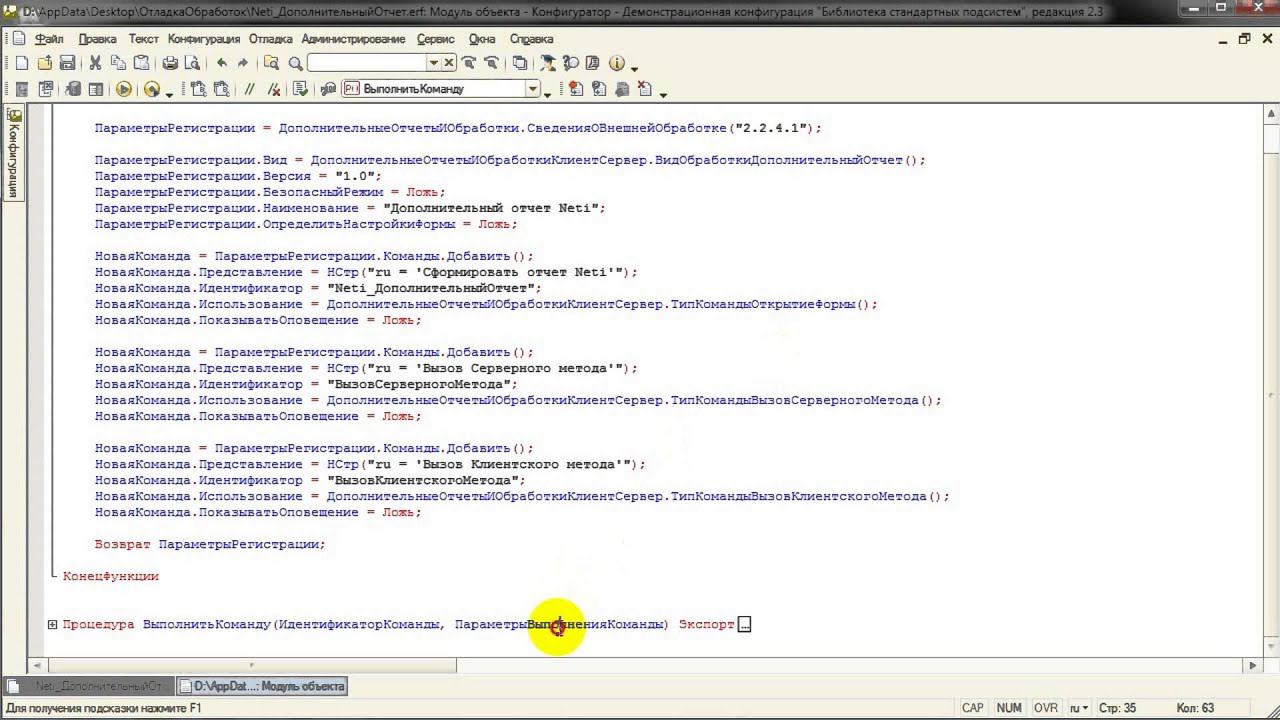Image resolution: width=1280 pixels, height=720 pixels.
Task: Toggle the OVR overwrite indicator
Action: 1046,708
